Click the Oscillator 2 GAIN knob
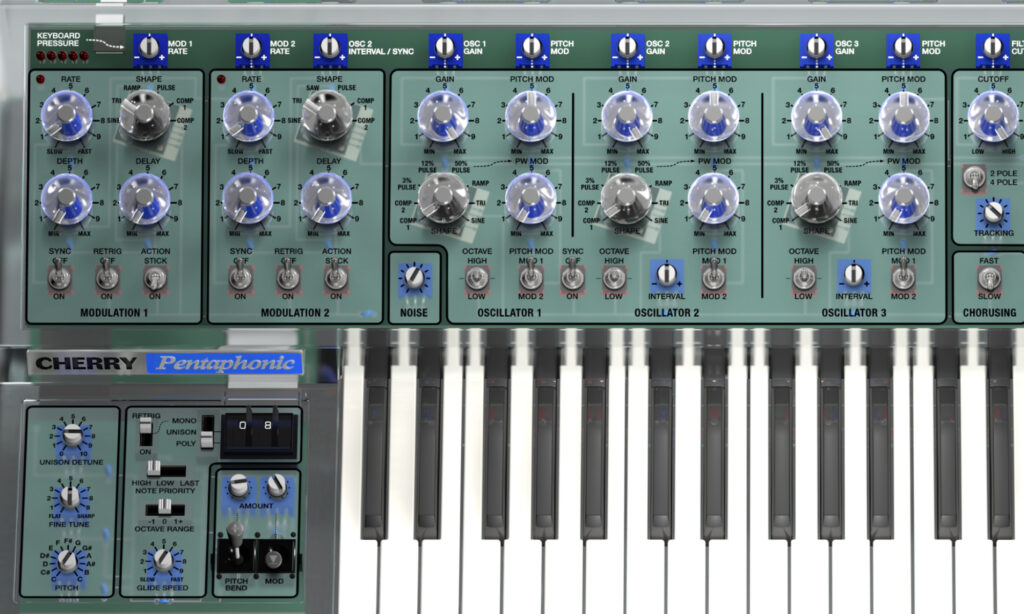This screenshot has width=1024, height=614. pos(626,116)
